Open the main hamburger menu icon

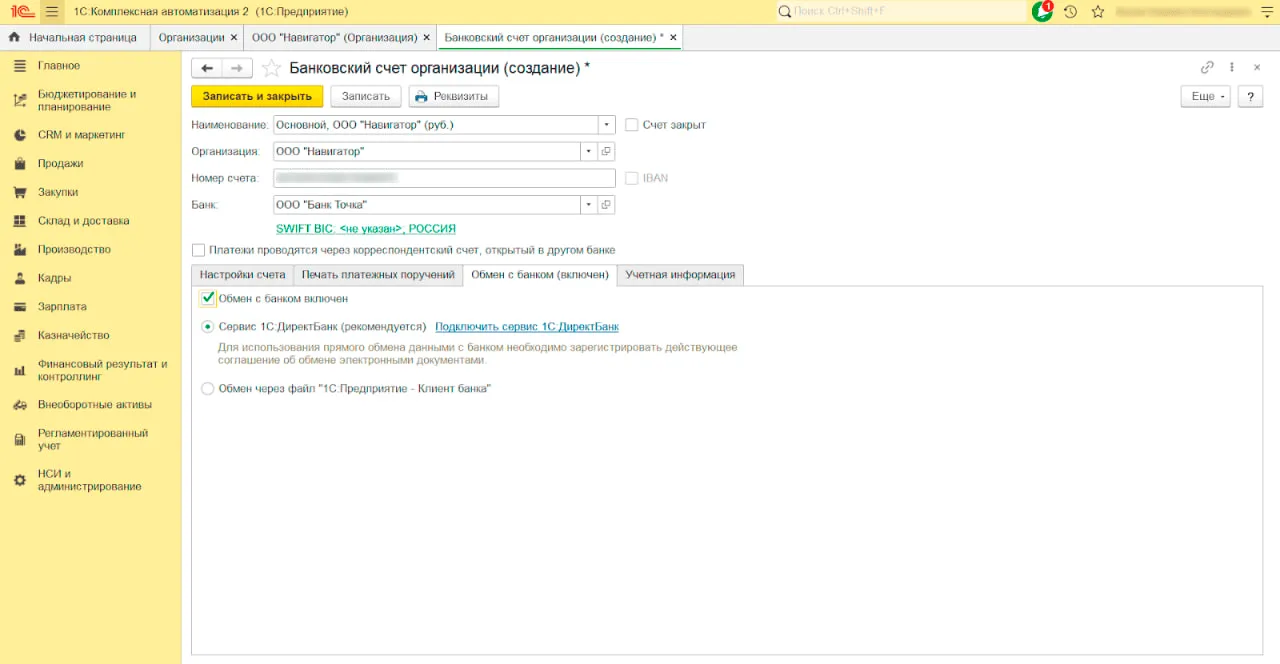(52, 11)
